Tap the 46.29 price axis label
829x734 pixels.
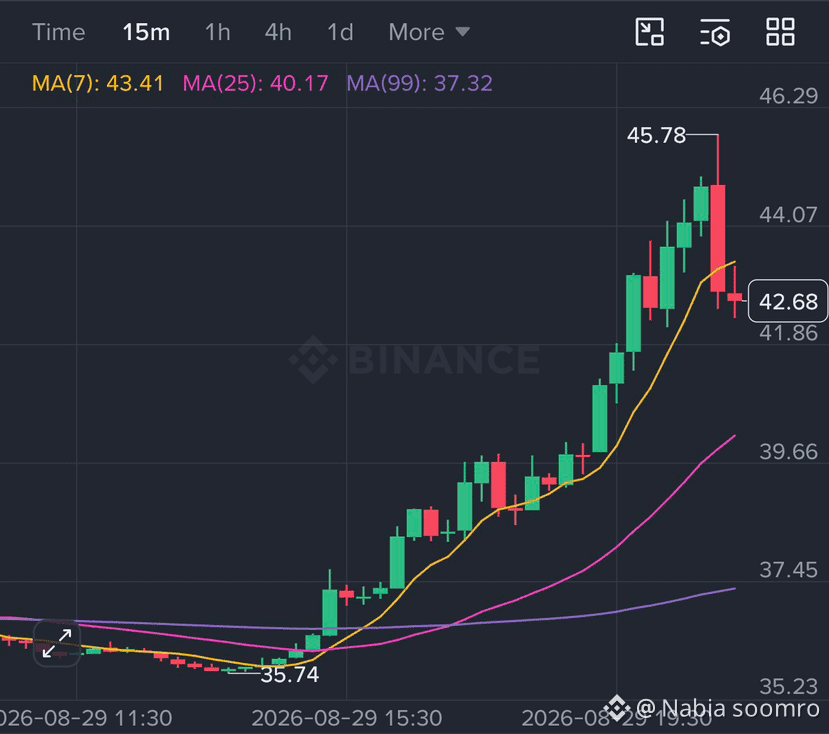[788, 96]
